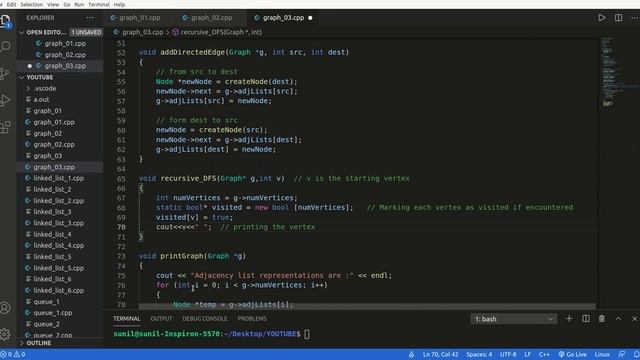Open linked_list_1.cpp in explorer
This screenshot has width=640, height=360.
[60, 178]
